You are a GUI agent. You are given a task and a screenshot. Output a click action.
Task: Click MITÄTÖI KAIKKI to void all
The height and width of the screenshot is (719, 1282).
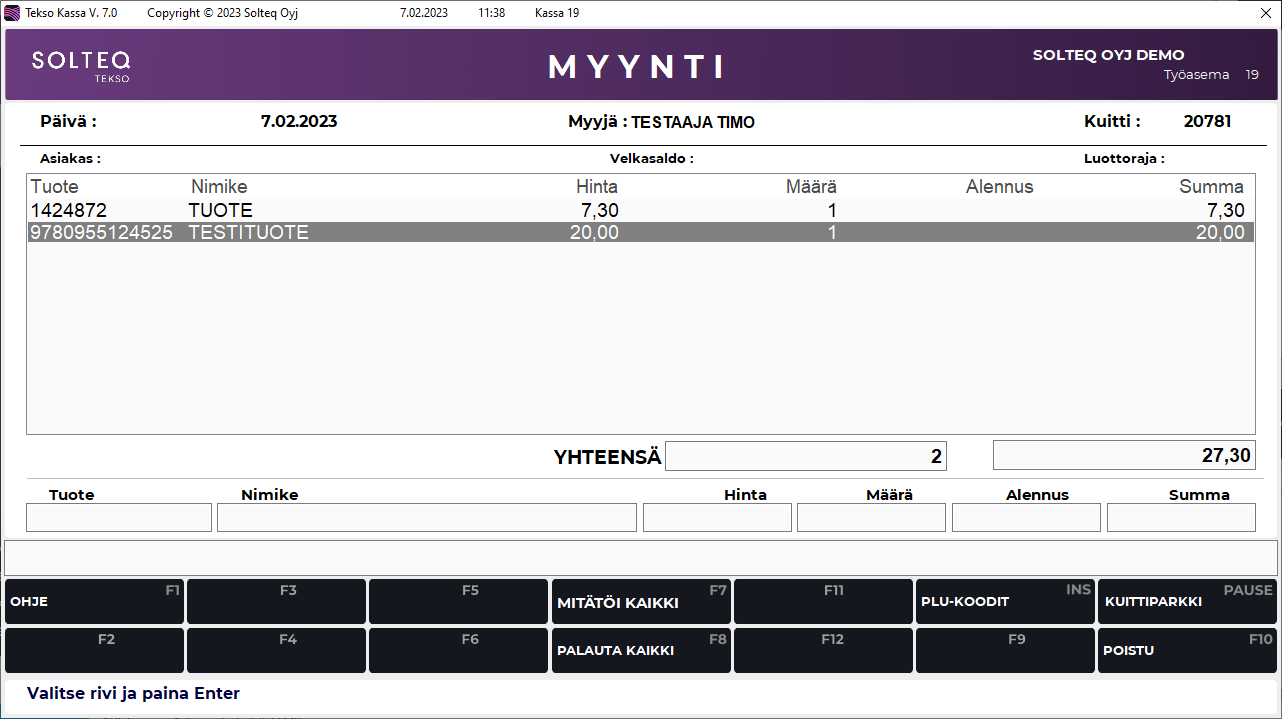pos(641,602)
